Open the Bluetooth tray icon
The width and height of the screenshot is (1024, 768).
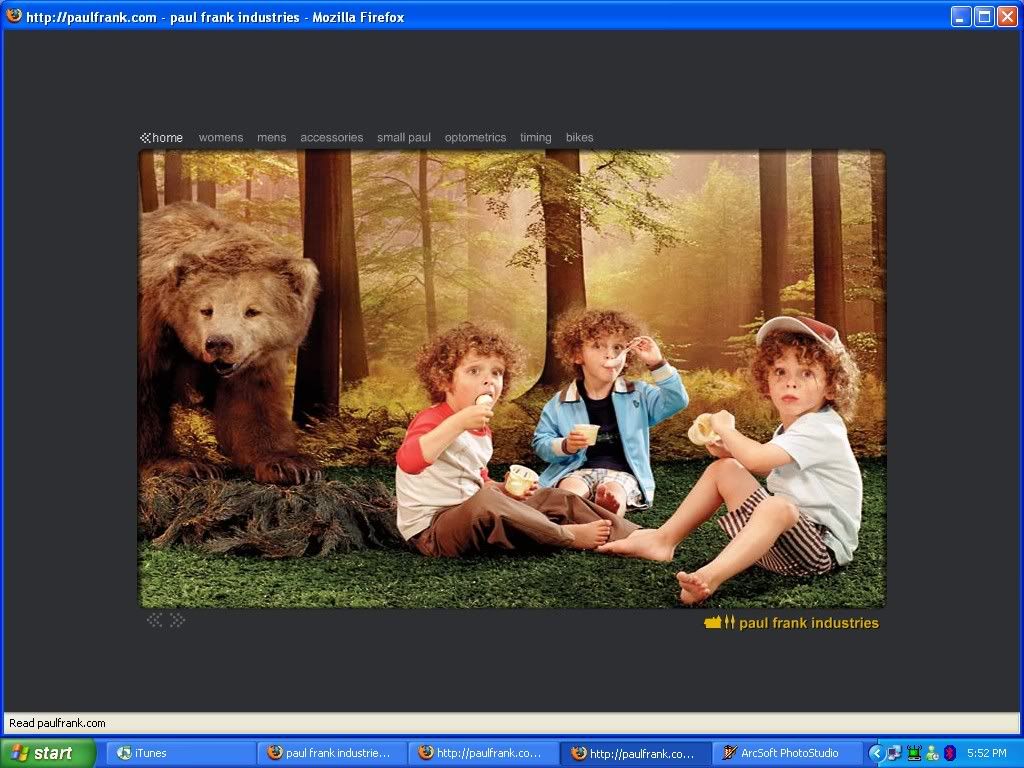click(950, 753)
